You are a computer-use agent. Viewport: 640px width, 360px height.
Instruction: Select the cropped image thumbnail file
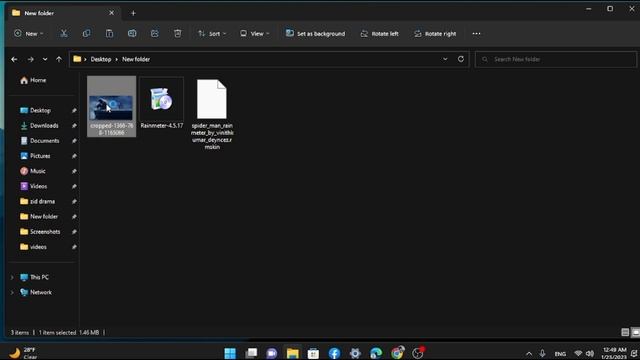click(111, 106)
